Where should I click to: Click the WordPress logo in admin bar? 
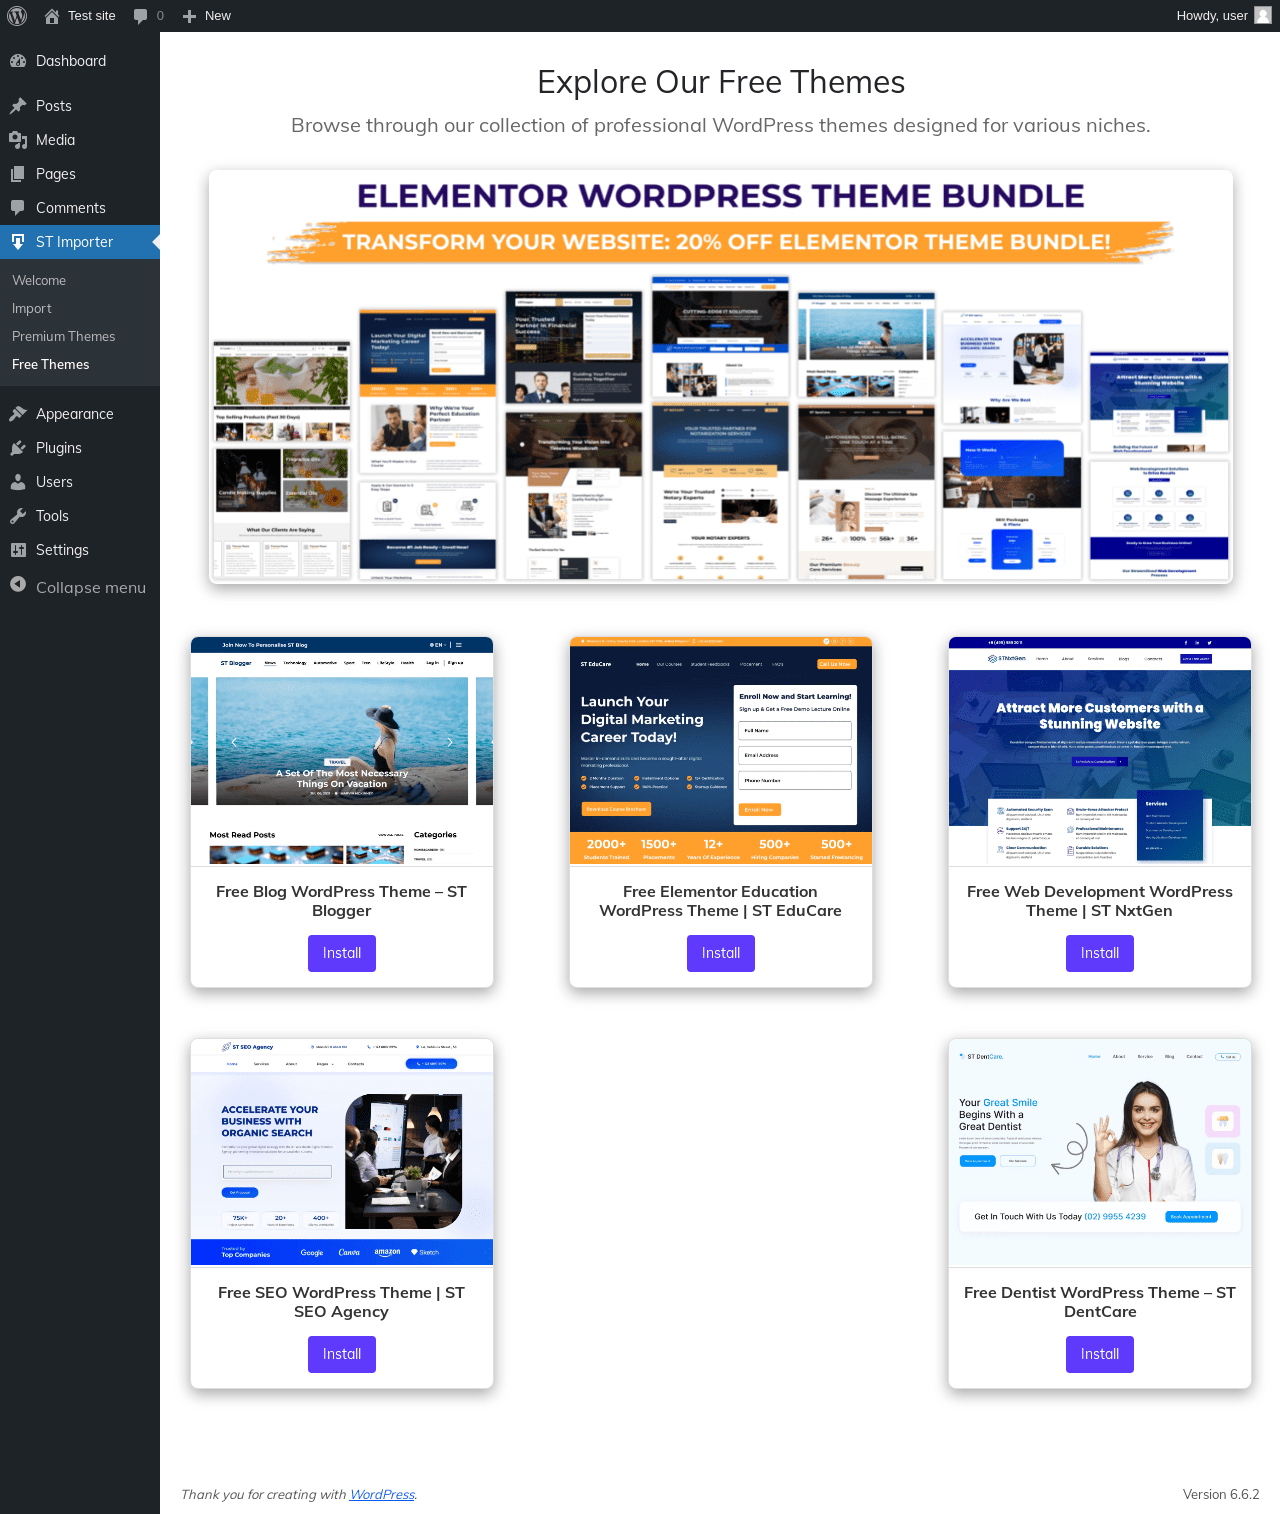pos(17,16)
